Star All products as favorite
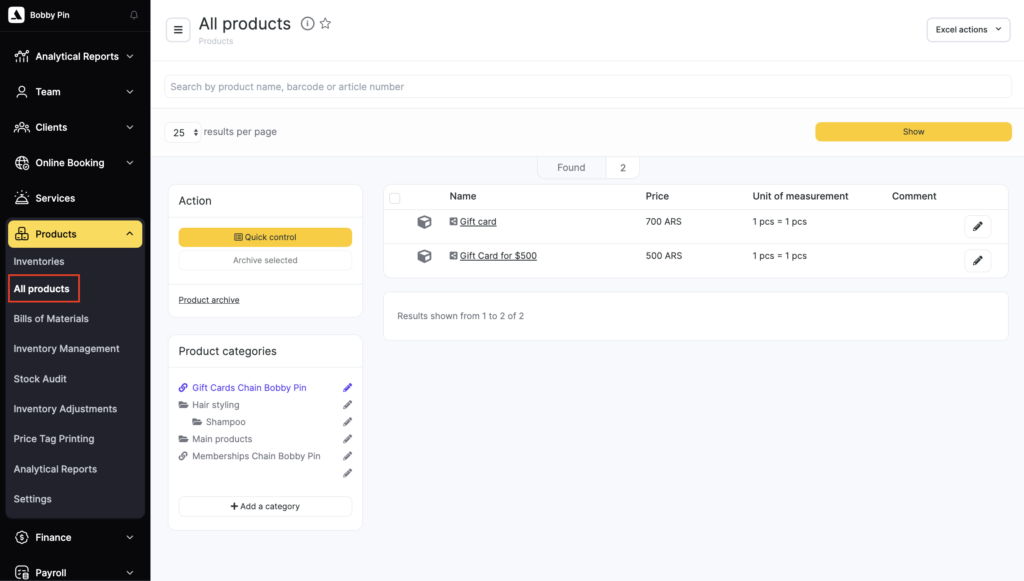Viewport: 1024px width, 581px height. pyautogui.click(x=325, y=24)
